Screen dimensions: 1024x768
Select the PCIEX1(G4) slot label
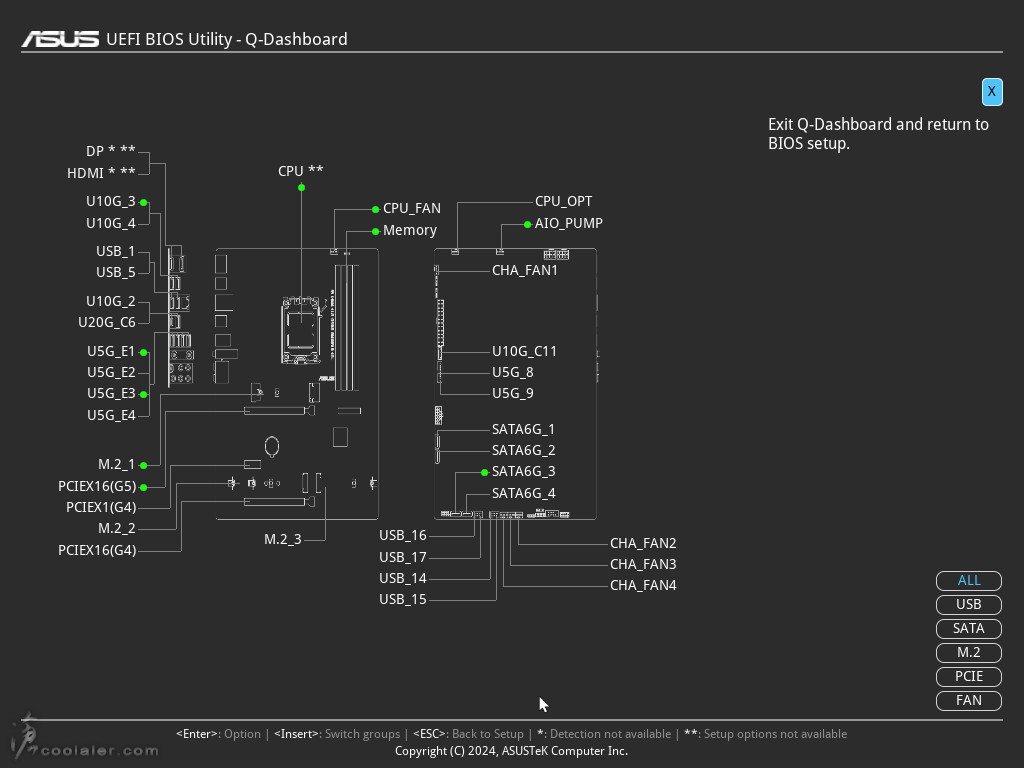pyautogui.click(x=101, y=507)
